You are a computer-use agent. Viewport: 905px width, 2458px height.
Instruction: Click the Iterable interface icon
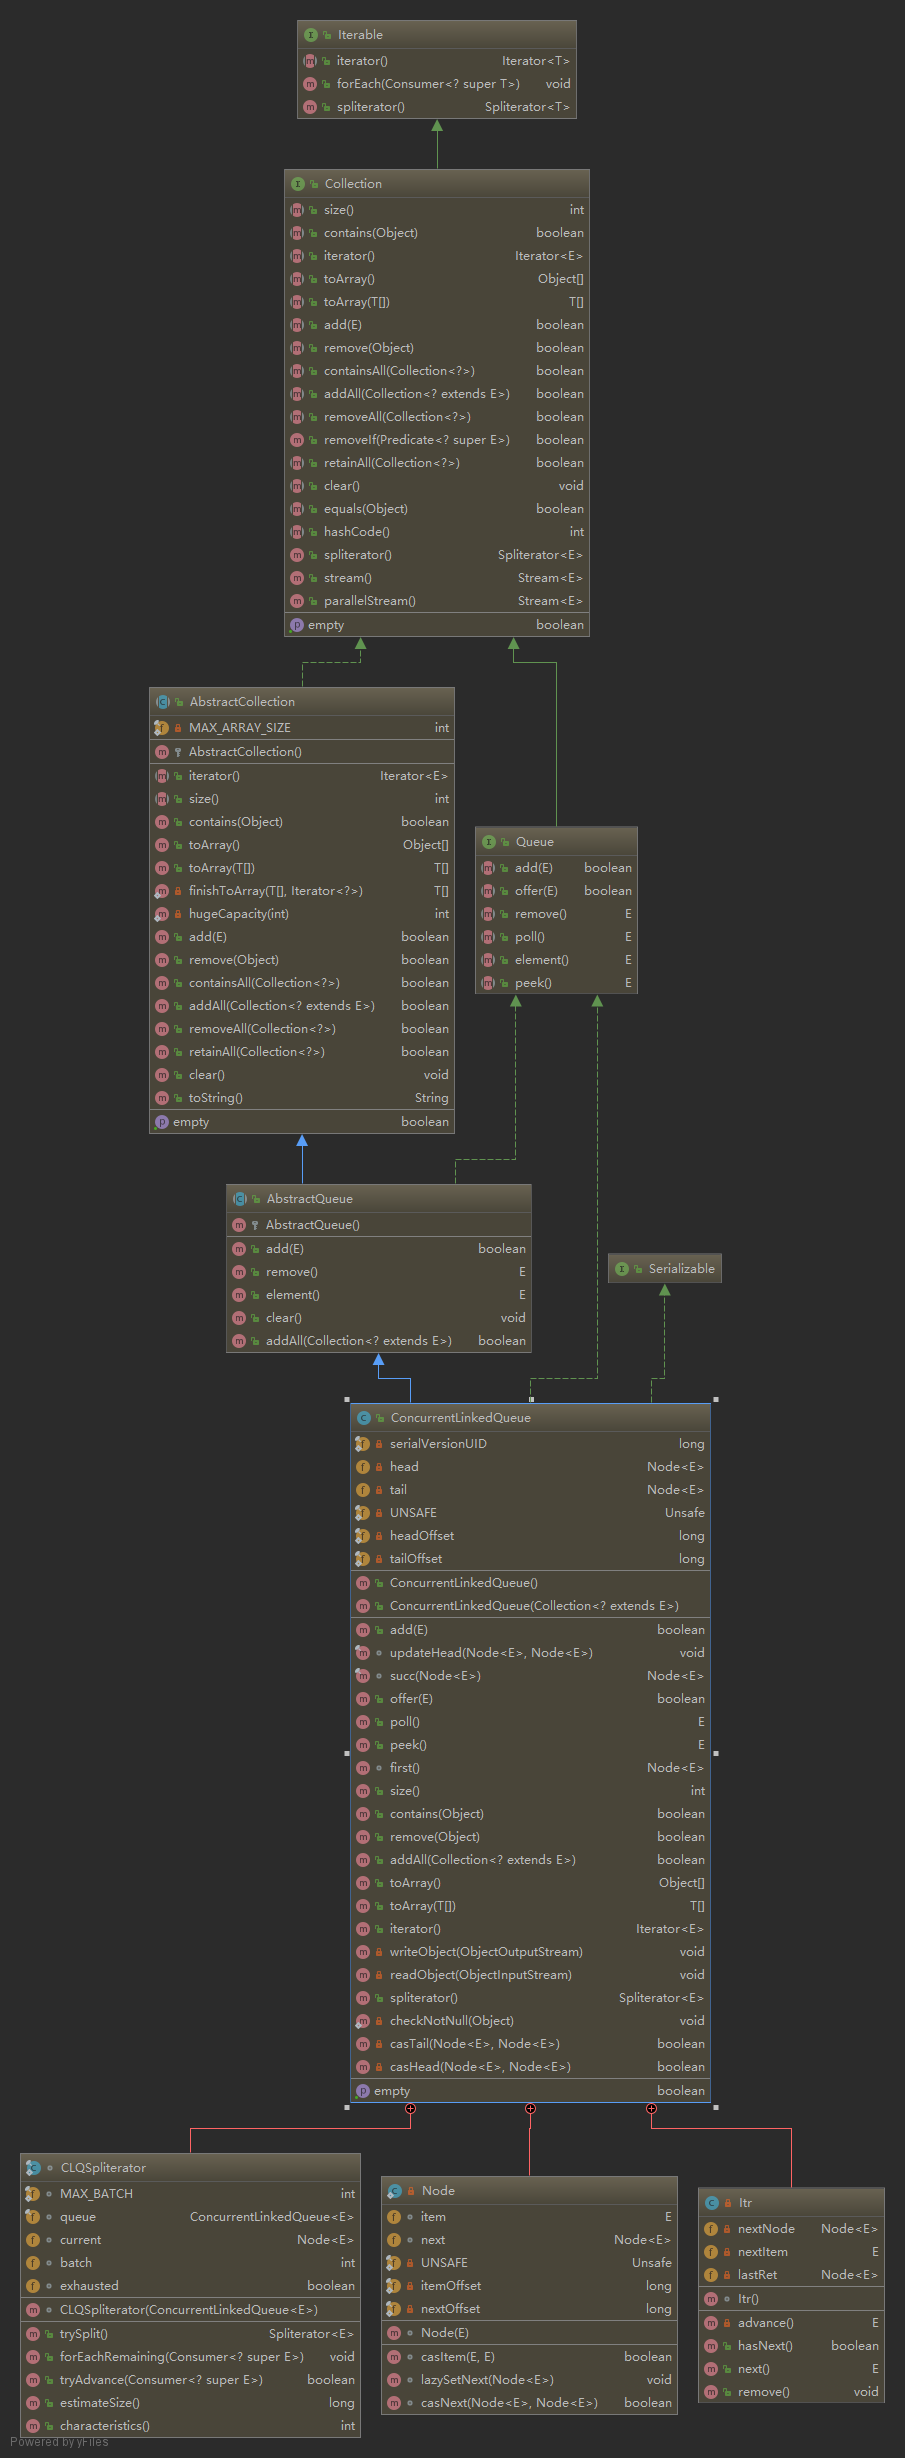tap(311, 35)
